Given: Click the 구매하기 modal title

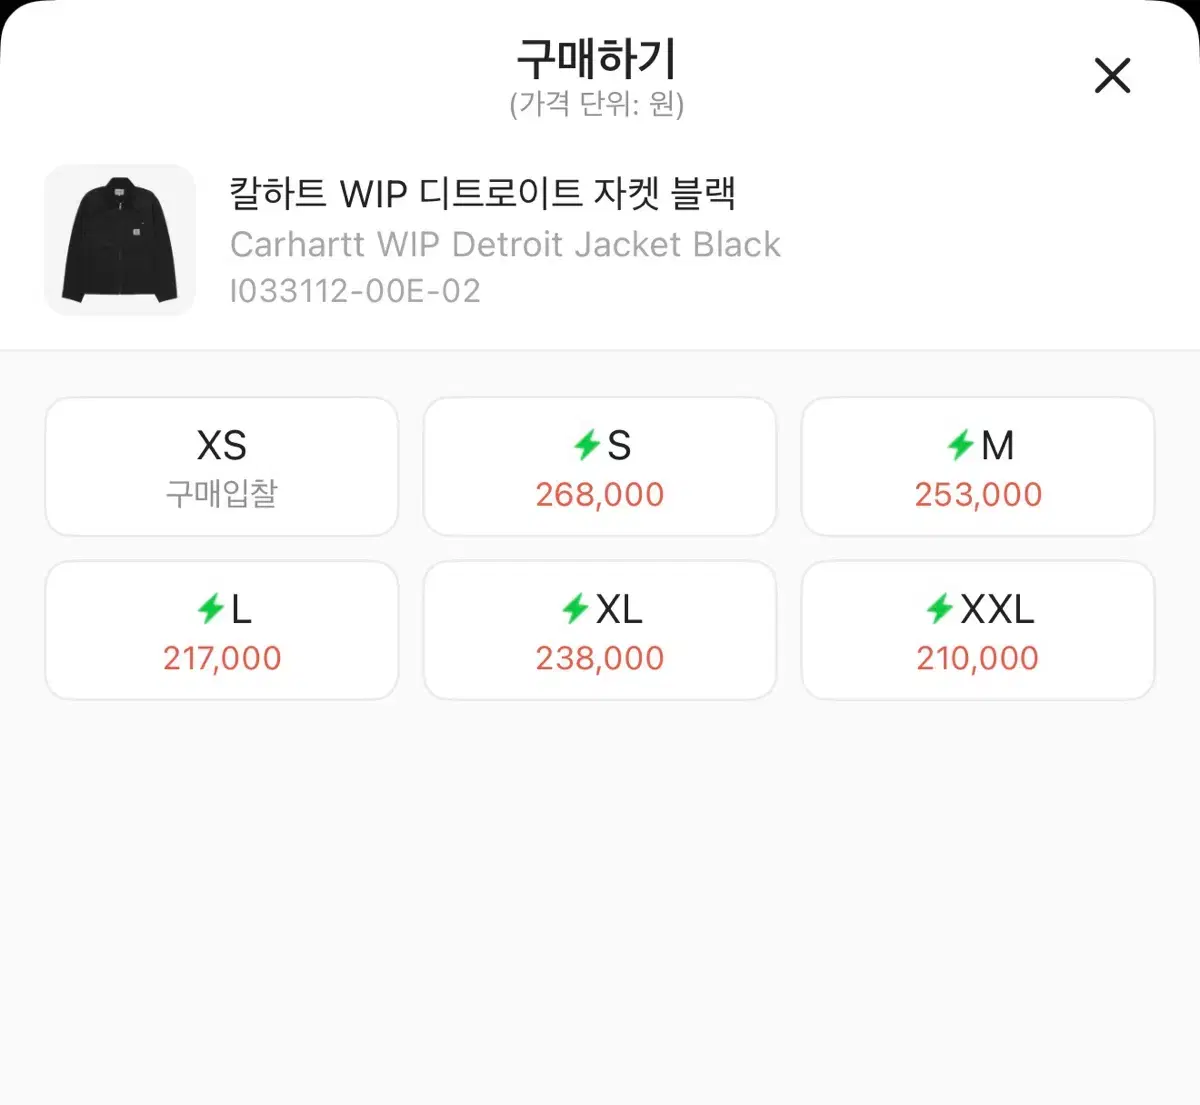Looking at the screenshot, I should point(598,59).
